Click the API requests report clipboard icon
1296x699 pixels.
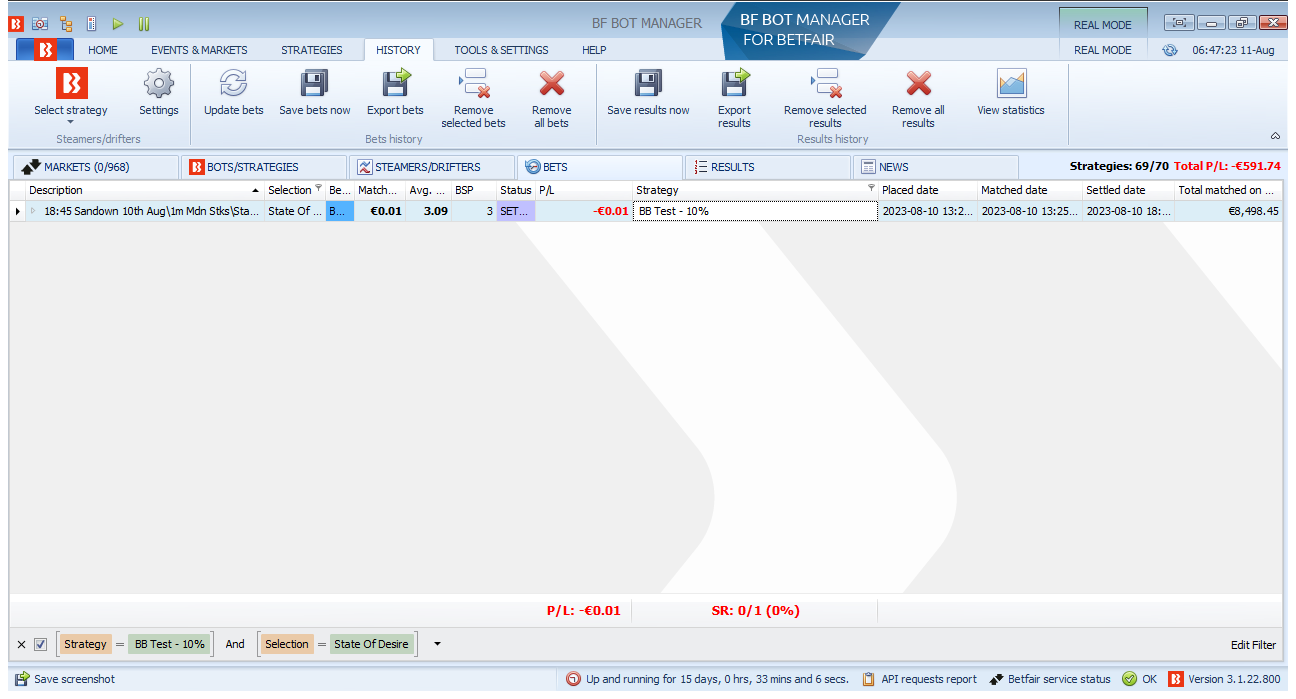click(x=869, y=679)
